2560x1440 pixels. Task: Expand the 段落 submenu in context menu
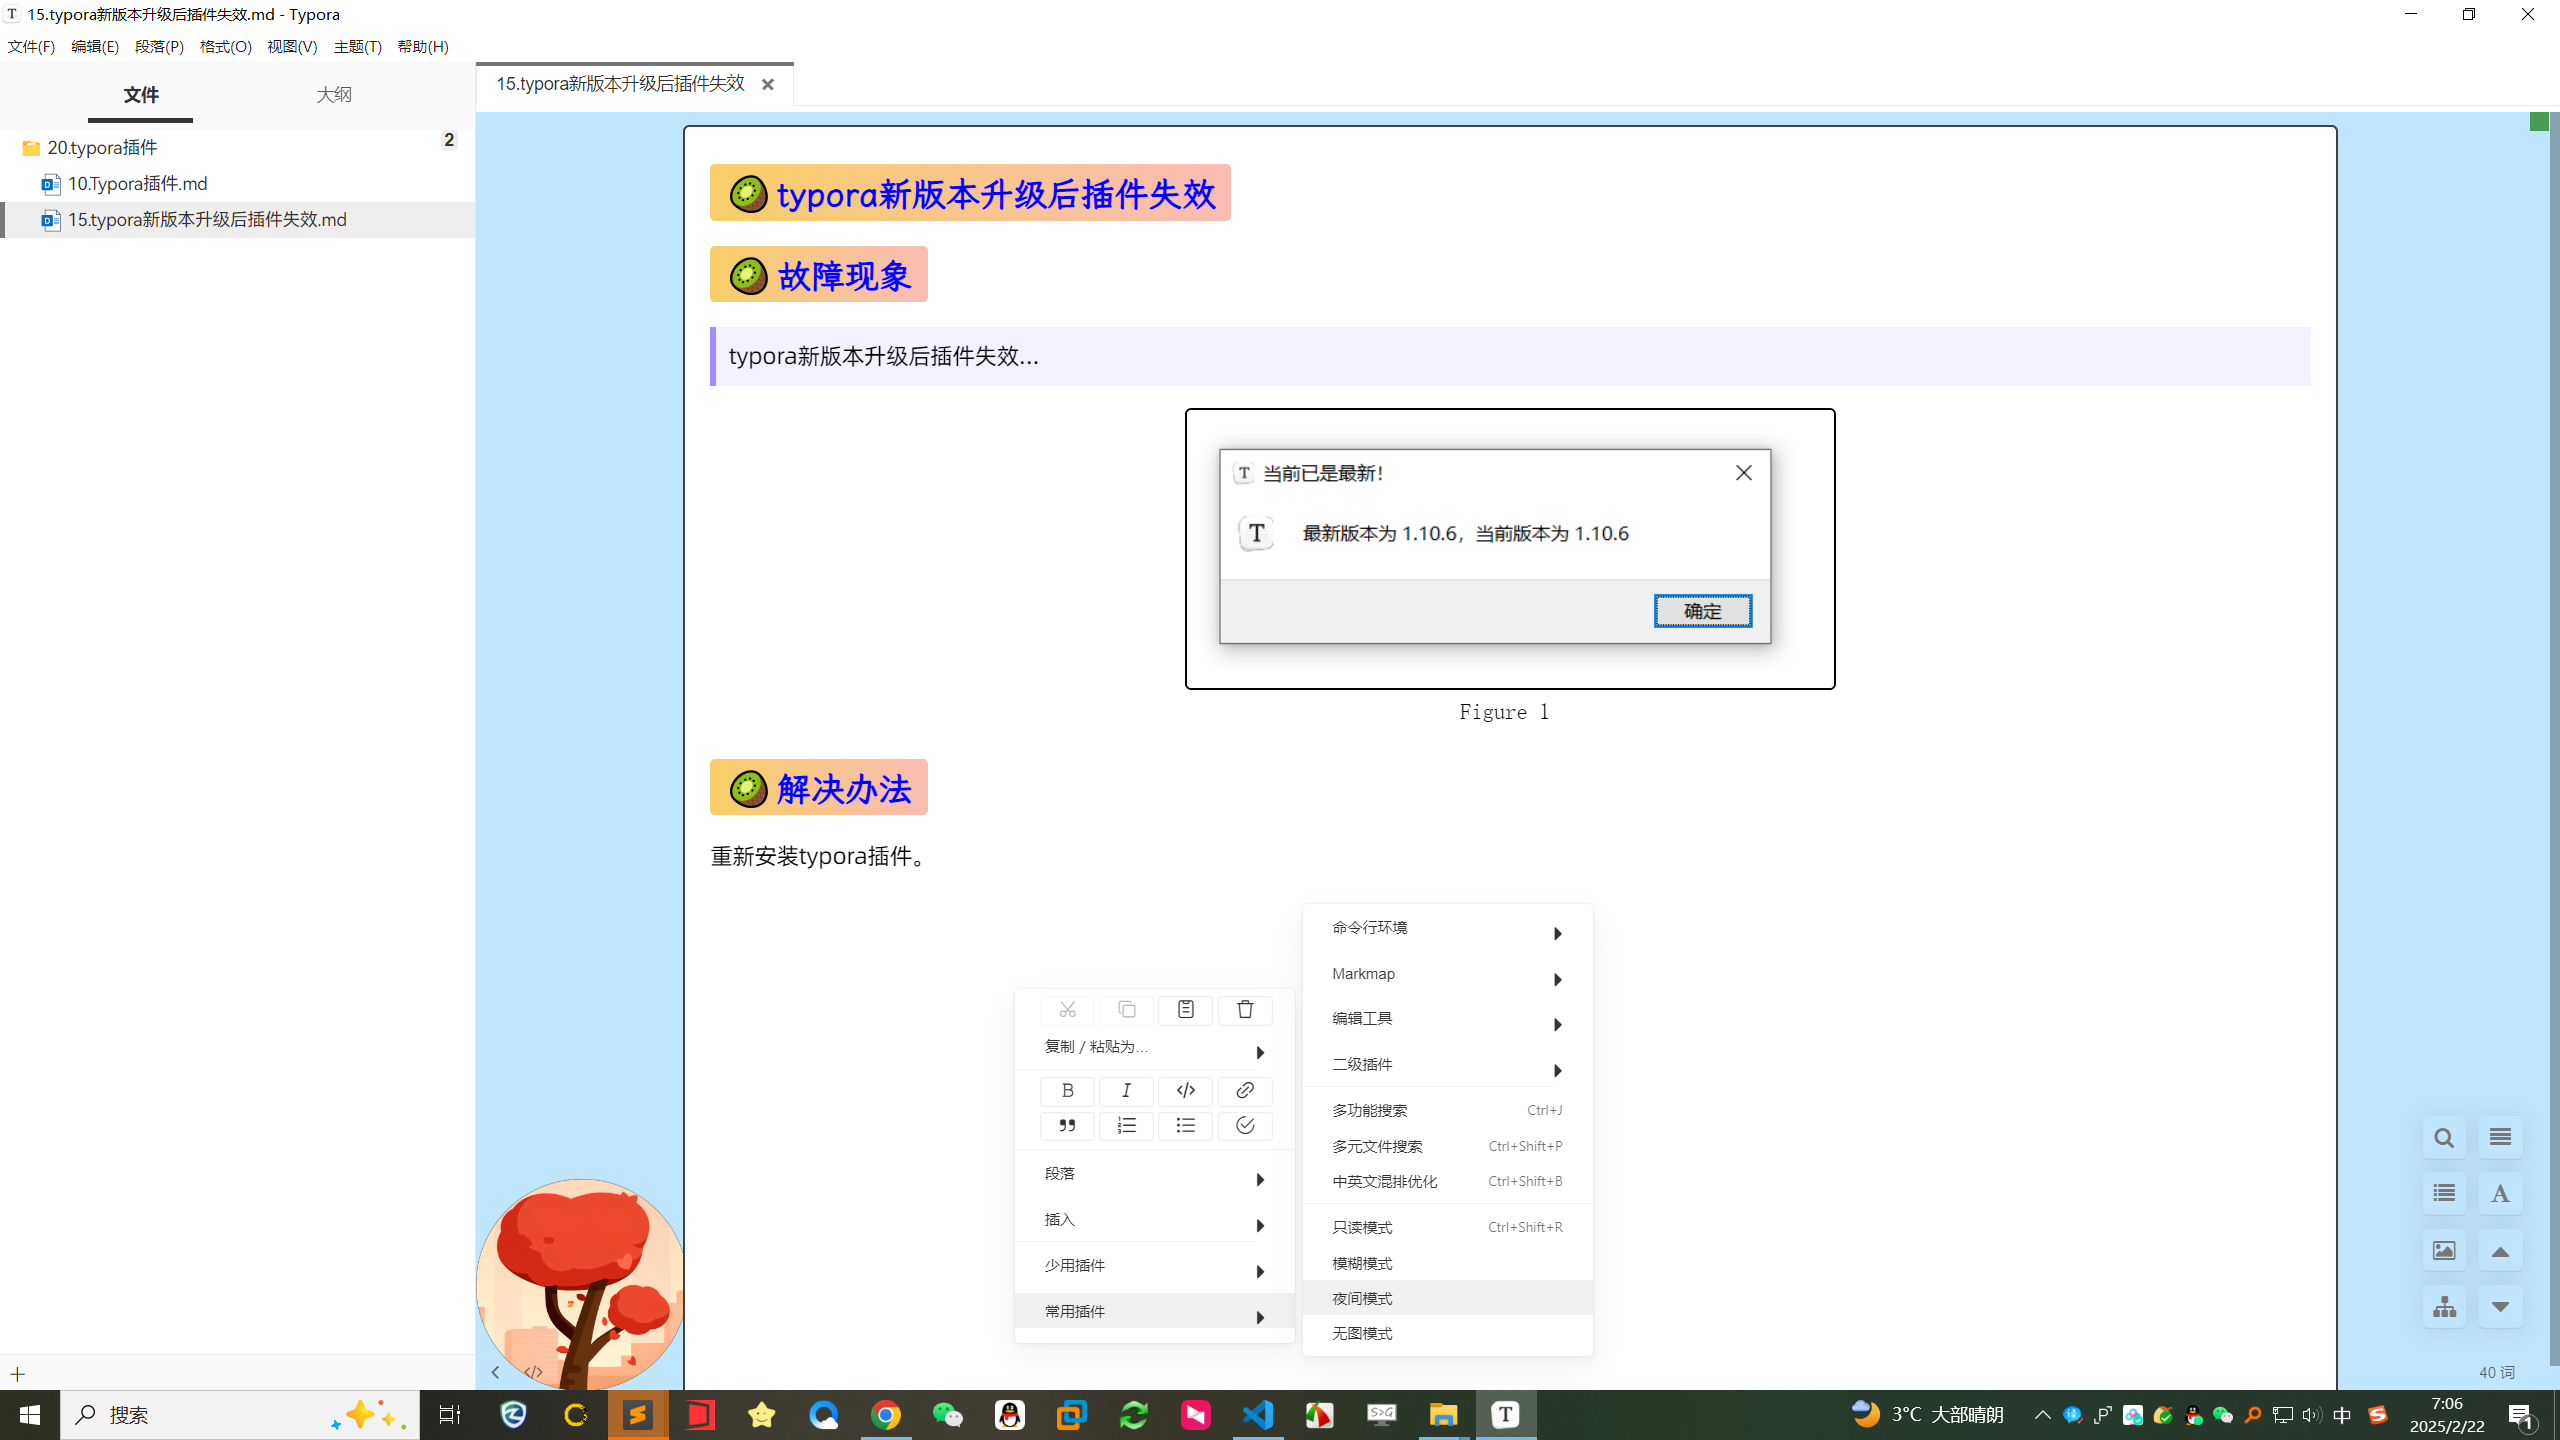(1154, 1174)
